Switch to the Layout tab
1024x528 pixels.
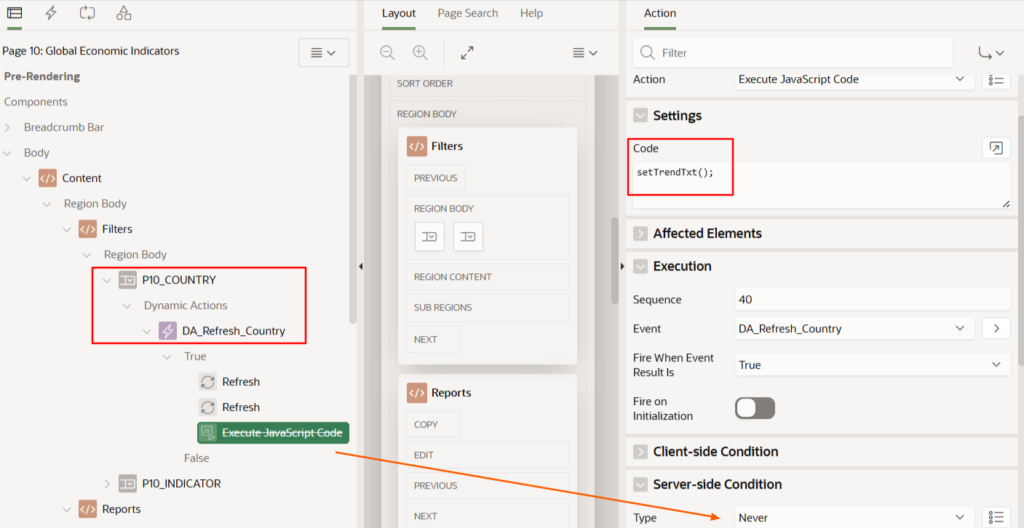click(x=398, y=13)
